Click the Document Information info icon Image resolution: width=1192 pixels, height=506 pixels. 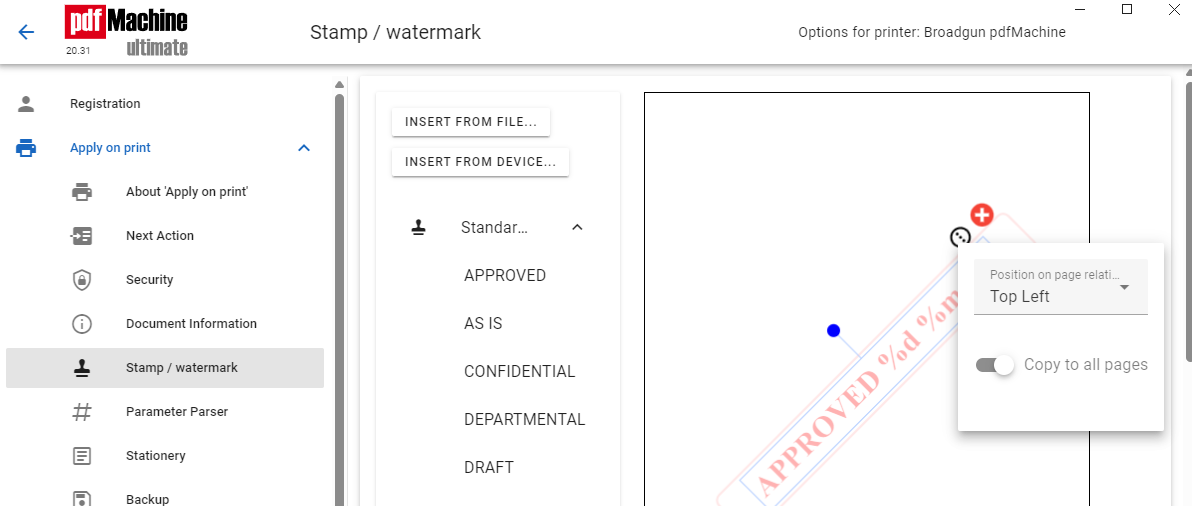pos(82,324)
